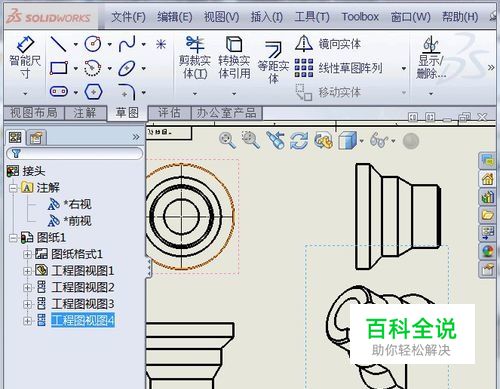Click the Previous View icon
This screenshot has height=389, width=500.
pos(275,140)
